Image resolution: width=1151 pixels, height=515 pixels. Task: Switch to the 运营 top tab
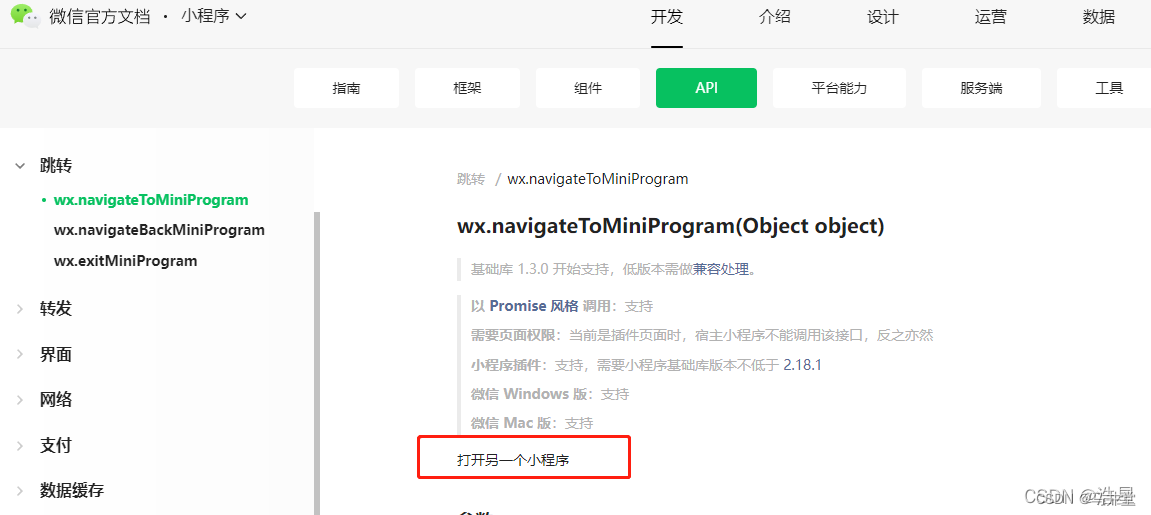[x=990, y=17]
